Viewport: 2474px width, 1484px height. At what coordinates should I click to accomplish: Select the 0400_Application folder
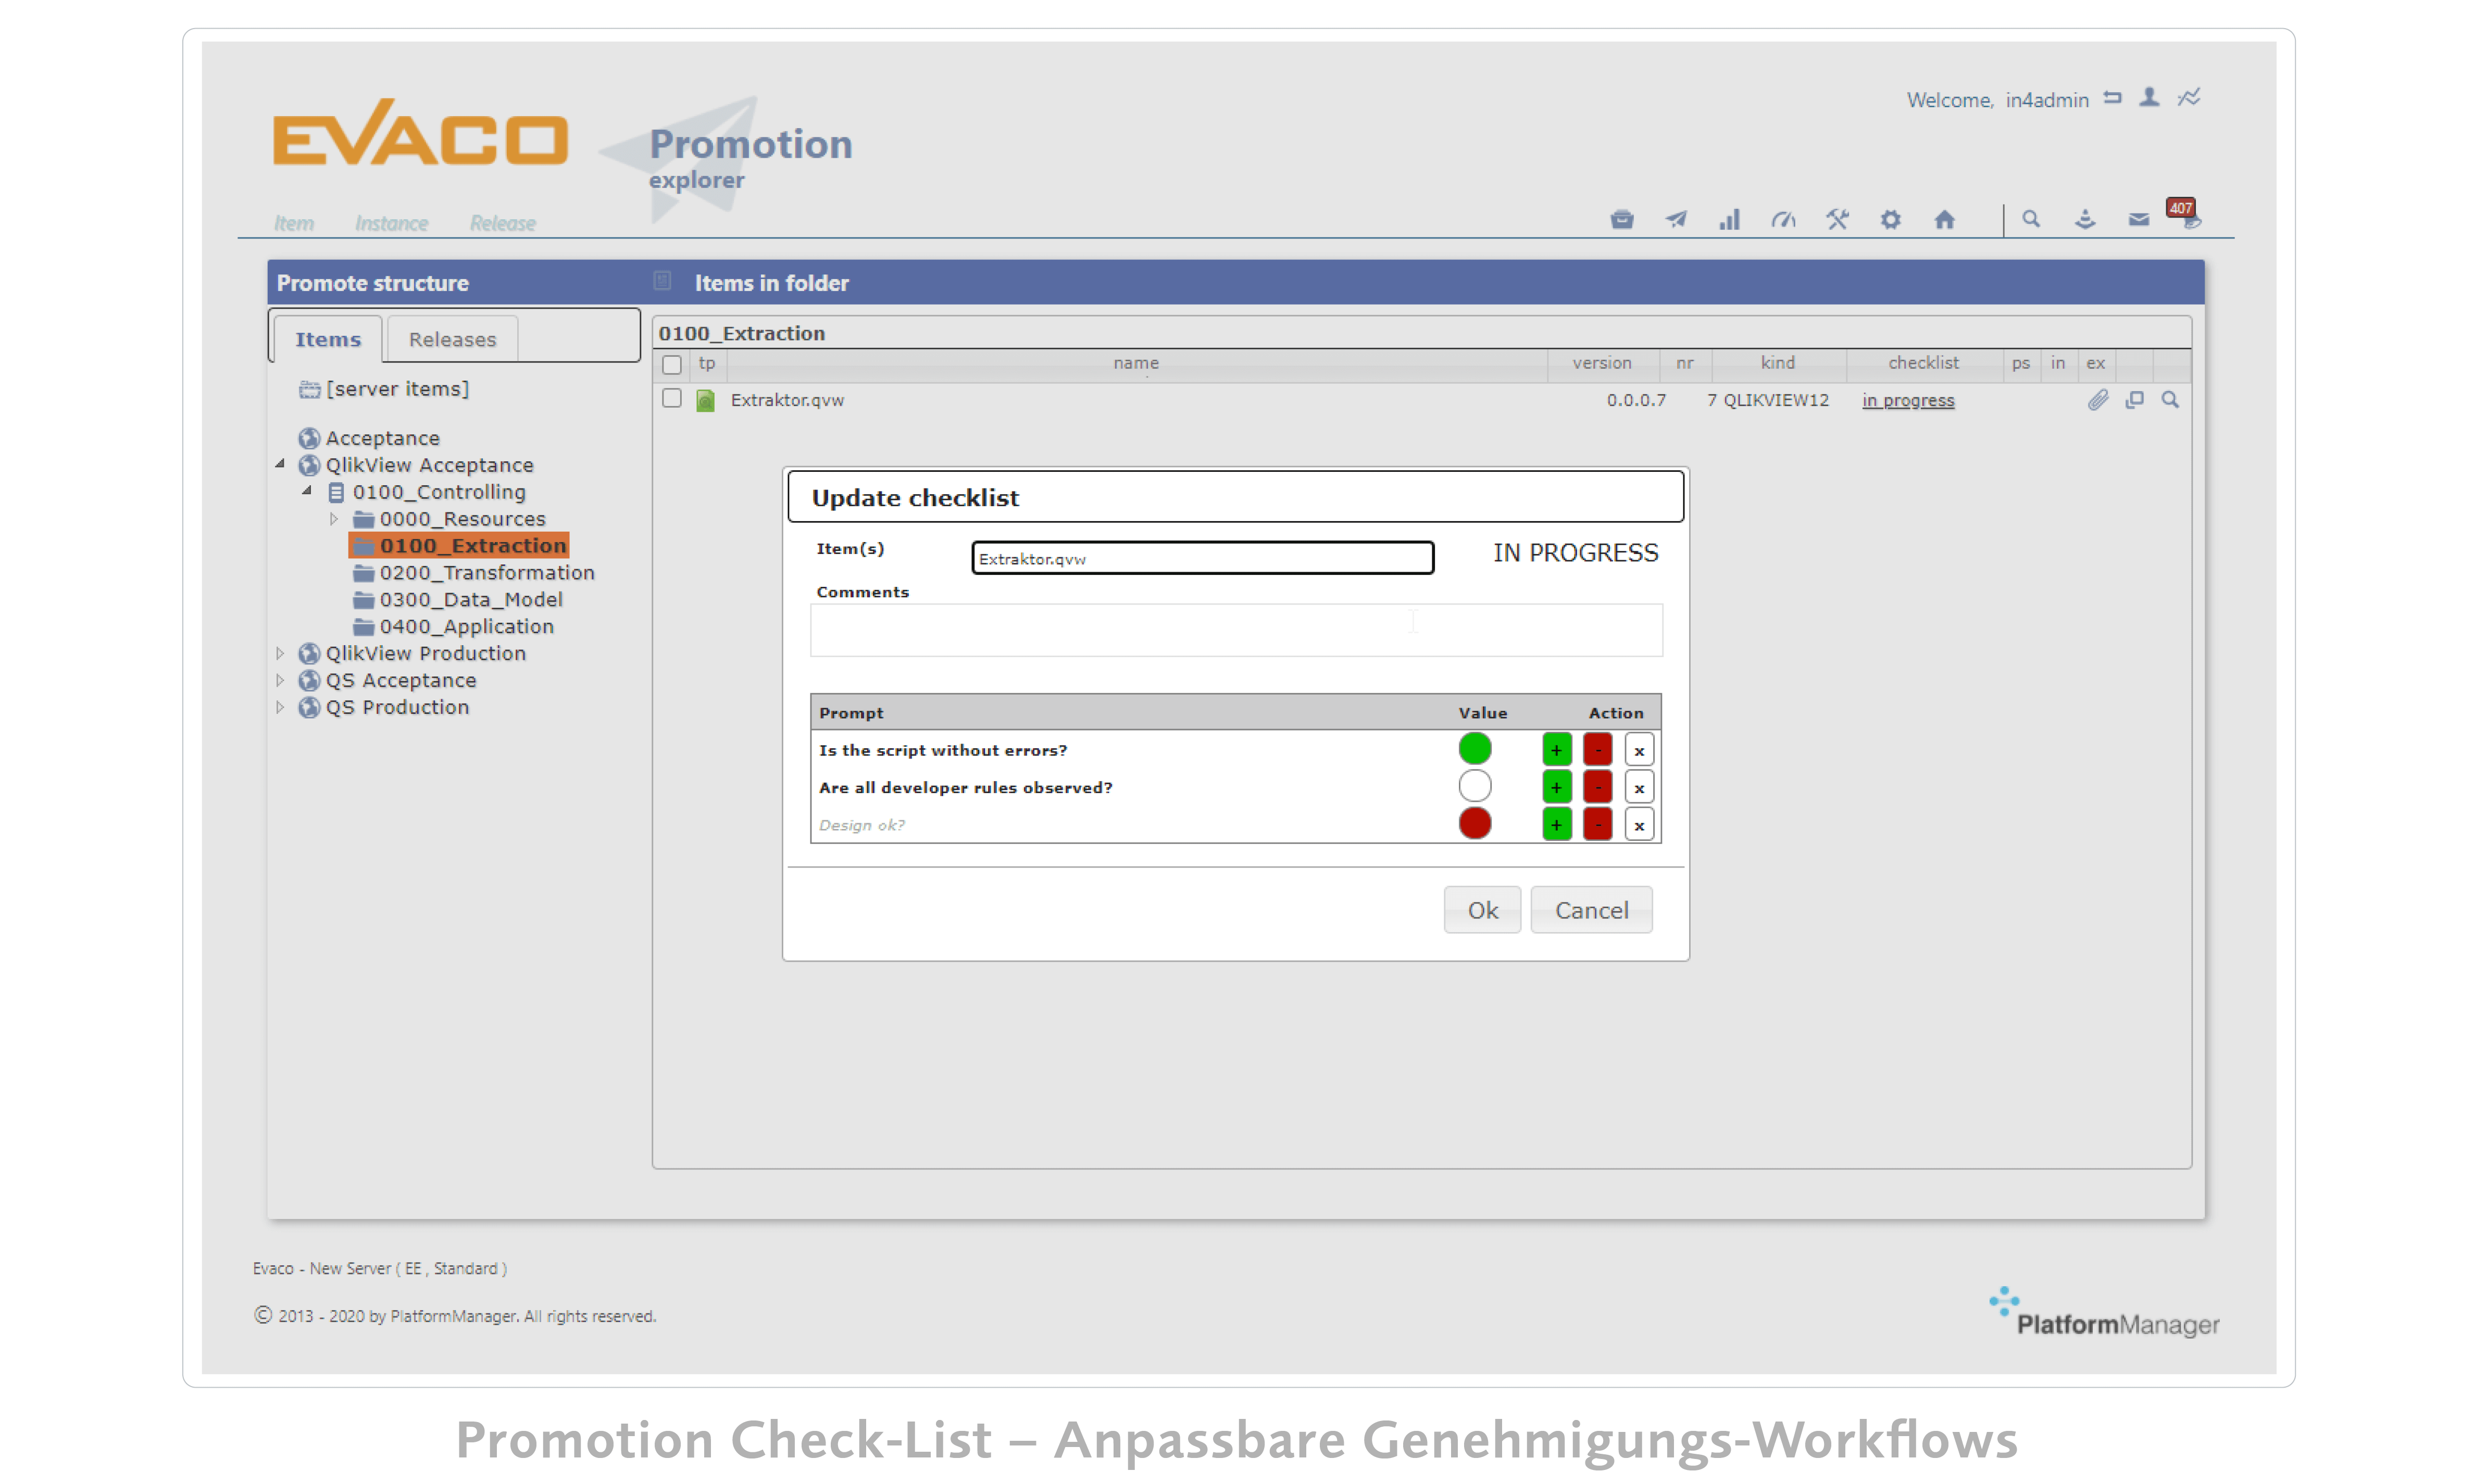coord(466,626)
